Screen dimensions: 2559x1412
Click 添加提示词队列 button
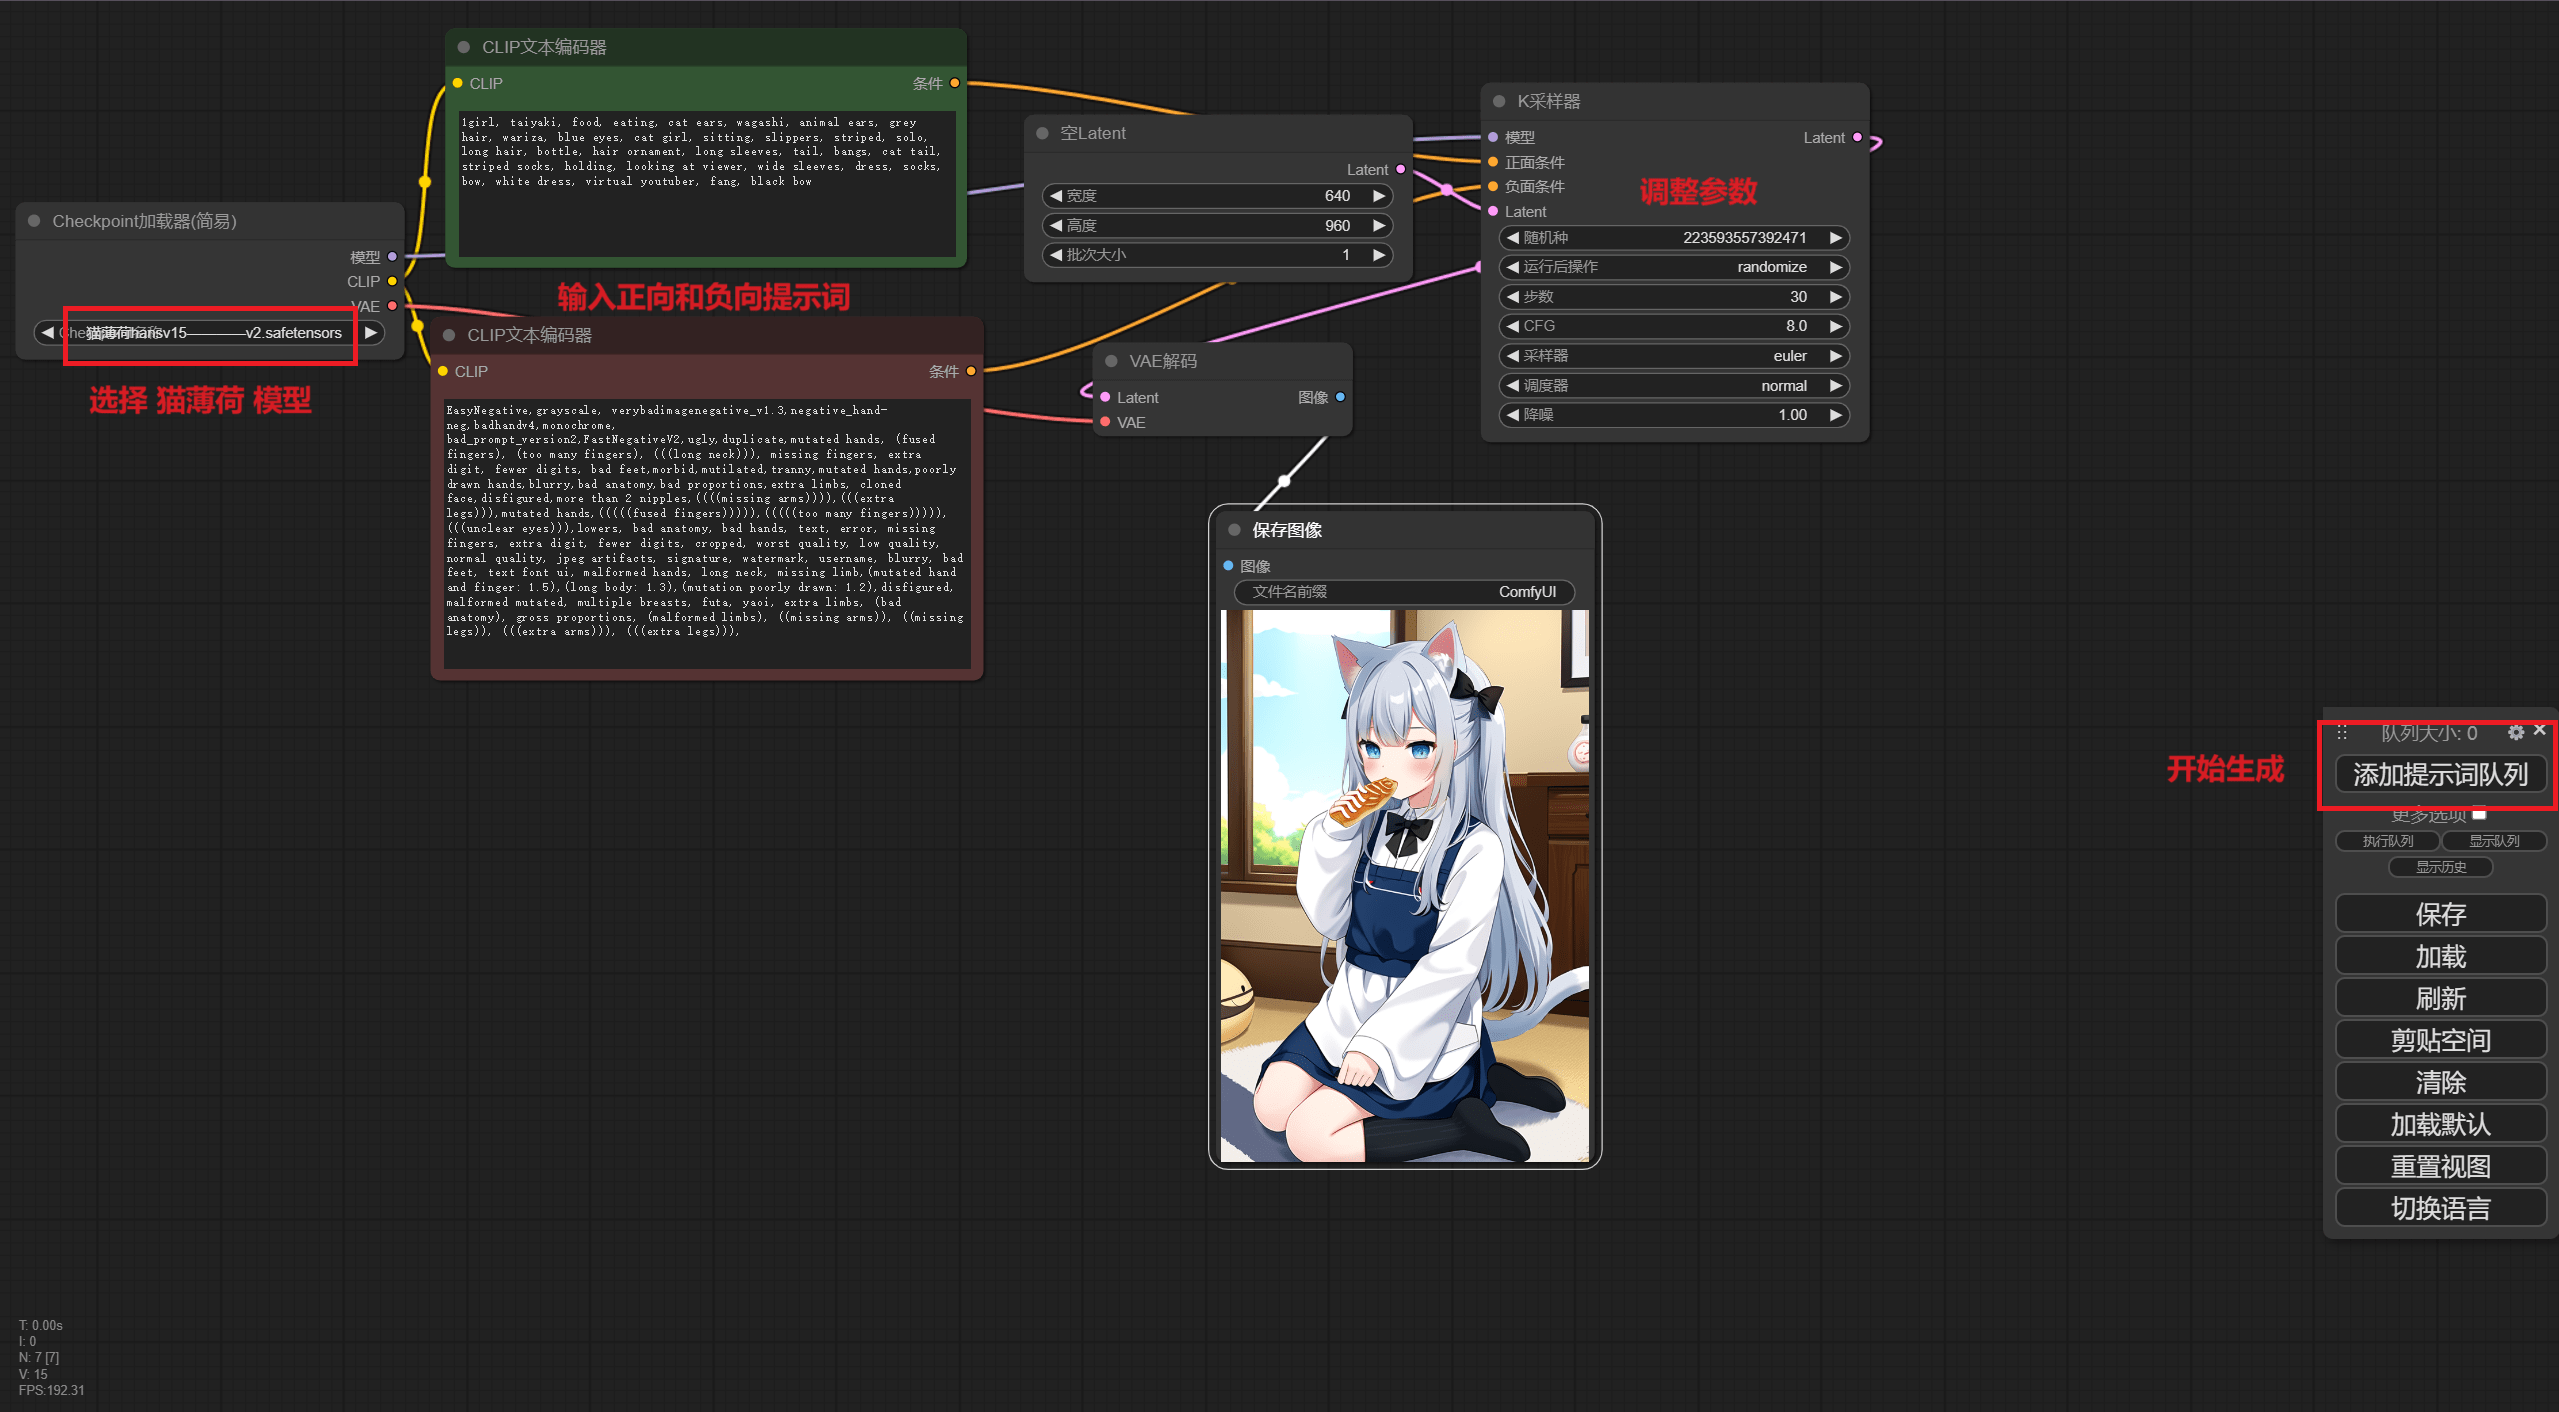click(x=2440, y=775)
